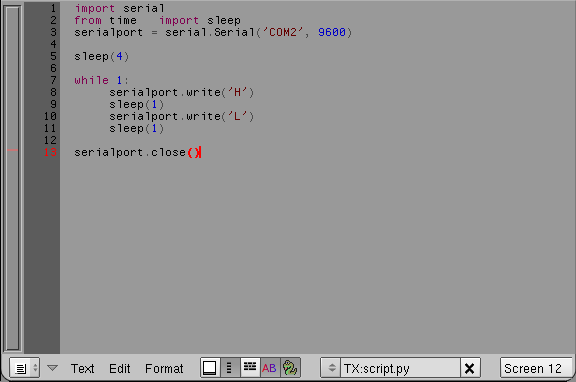The width and height of the screenshot is (576, 382).
Task: Click the TX:script.py name field
Action: pyautogui.click(x=400, y=368)
